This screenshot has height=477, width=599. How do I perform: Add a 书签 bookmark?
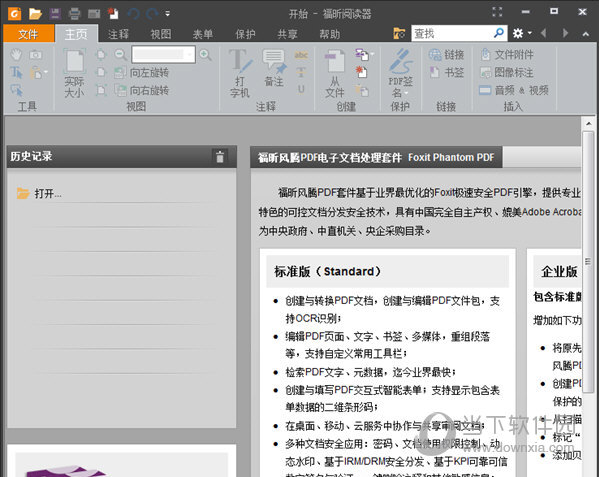tap(446, 72)
